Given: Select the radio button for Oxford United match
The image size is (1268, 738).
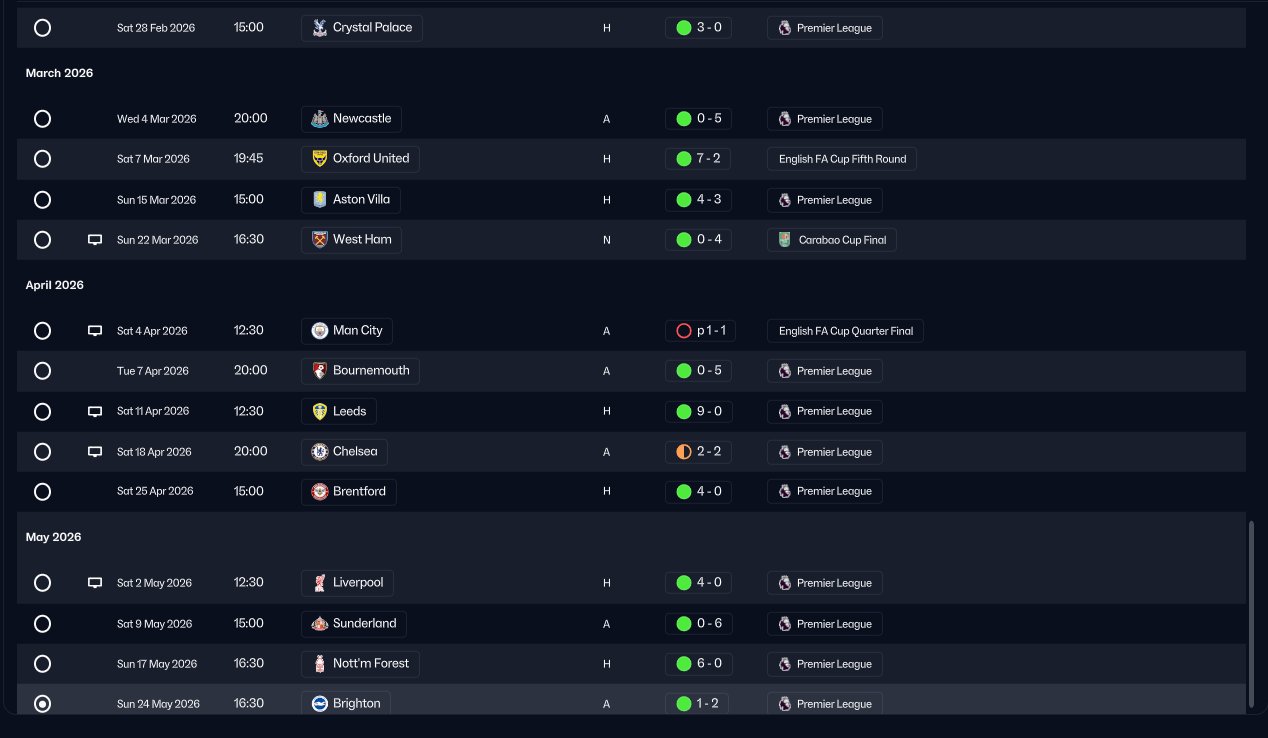Looking at the screenshot, I should (42, 159).
